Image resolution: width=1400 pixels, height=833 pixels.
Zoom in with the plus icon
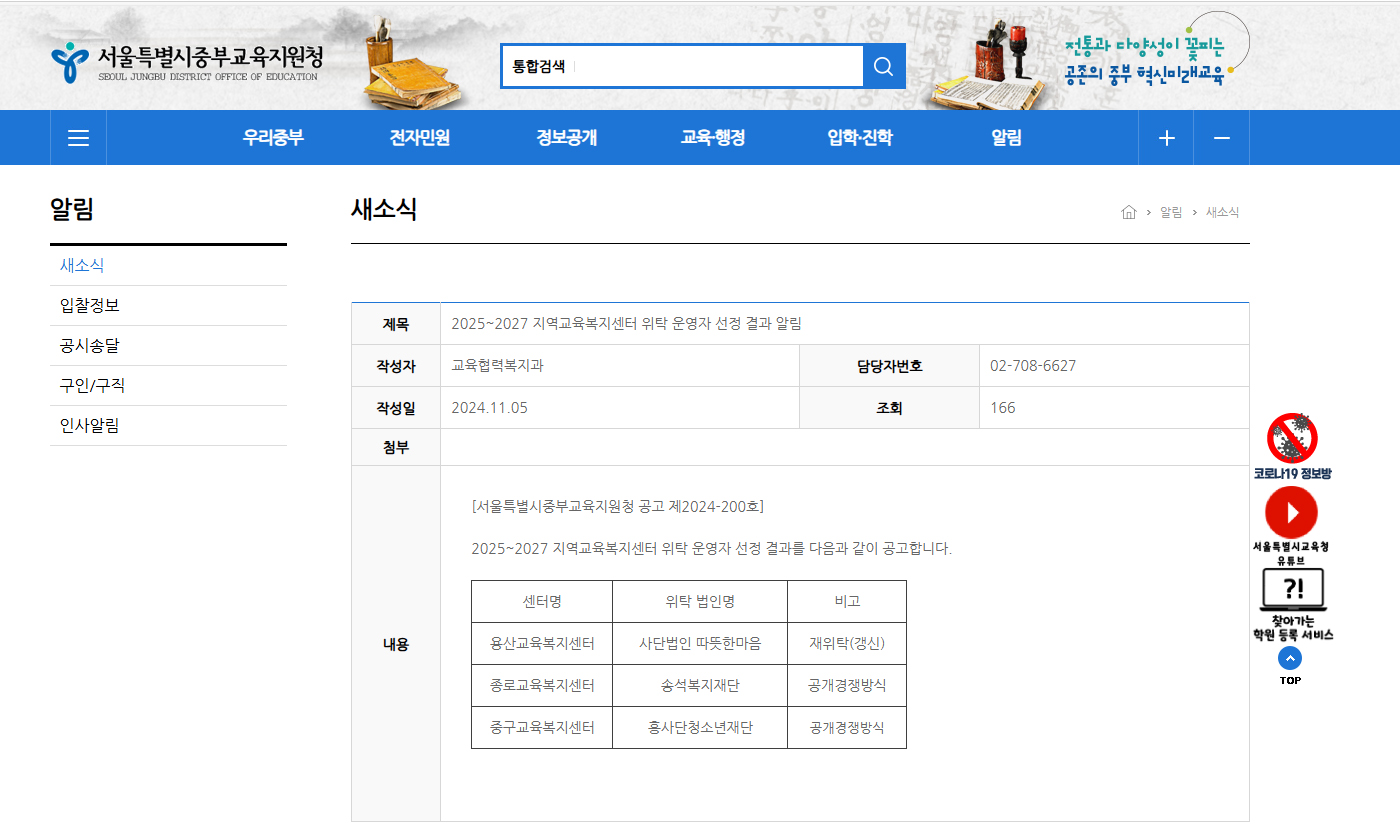click(x=1166, y=138)
